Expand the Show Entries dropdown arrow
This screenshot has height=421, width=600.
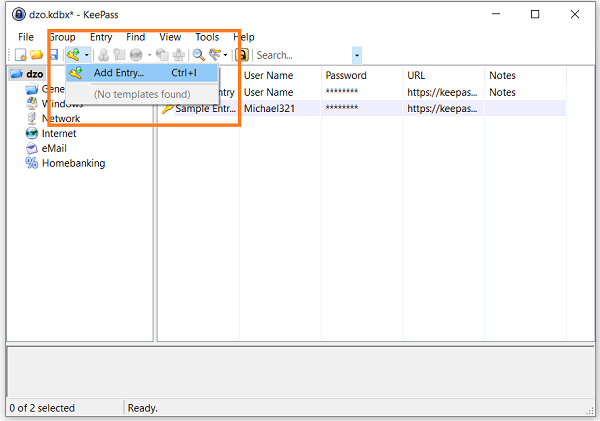click(x=225, y=55)
